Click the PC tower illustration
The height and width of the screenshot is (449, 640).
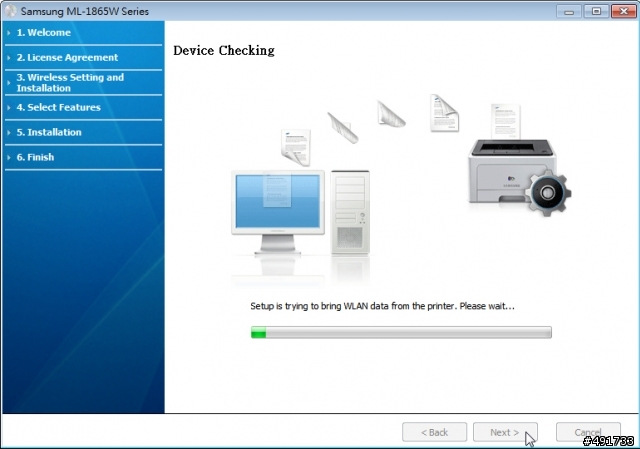coord(350,212)
